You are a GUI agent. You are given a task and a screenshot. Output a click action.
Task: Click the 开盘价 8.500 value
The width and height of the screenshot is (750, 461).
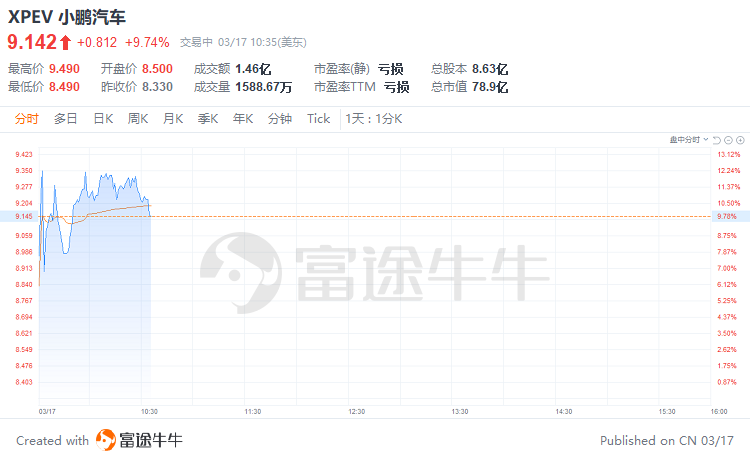pyautogui.click(x=157, y=69)
